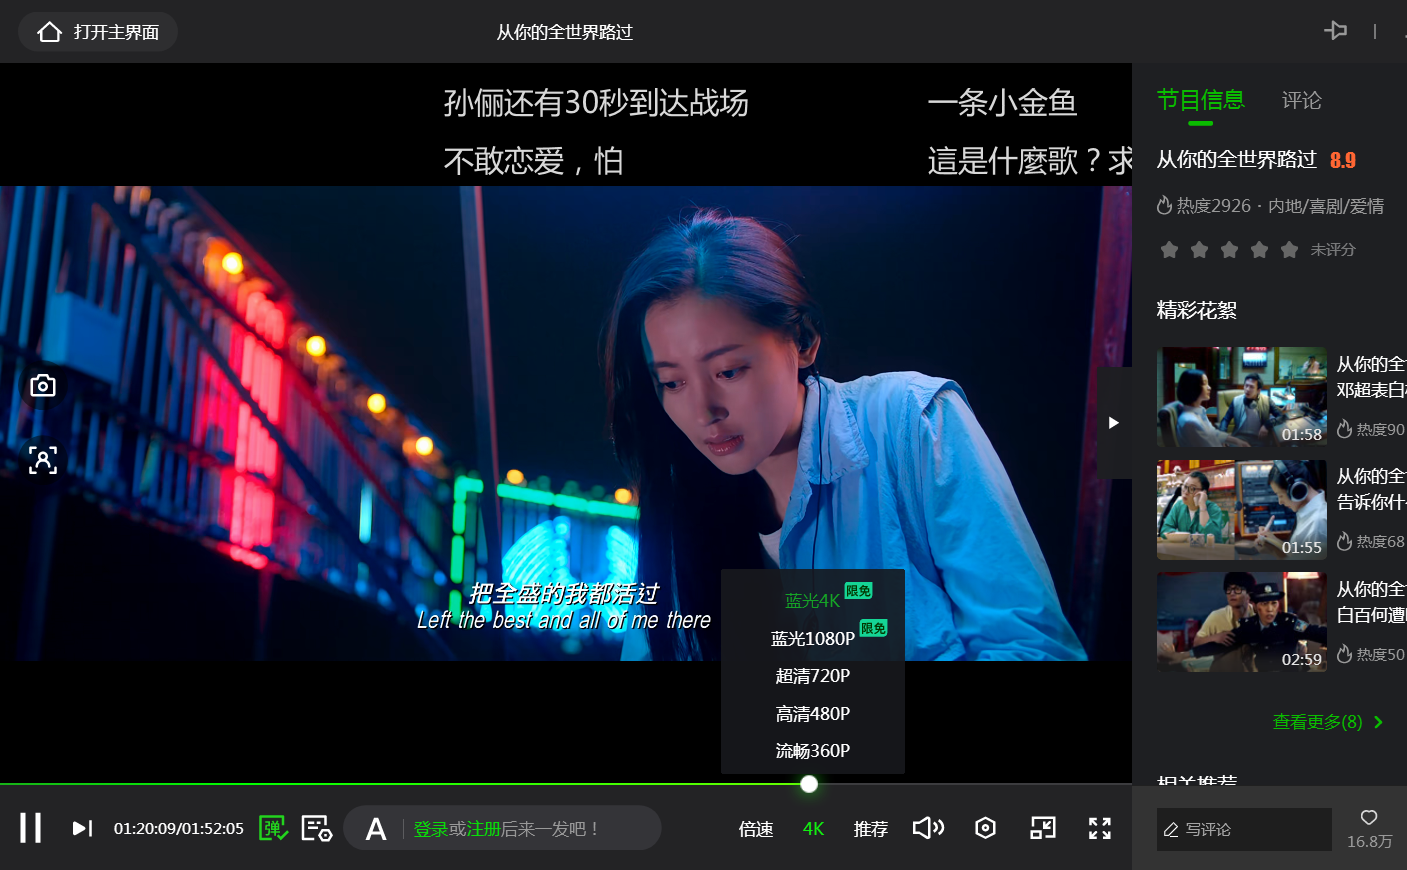Click the 8.9 rating score
This screenshot has height=870, width=1407.
point(1343,160)
